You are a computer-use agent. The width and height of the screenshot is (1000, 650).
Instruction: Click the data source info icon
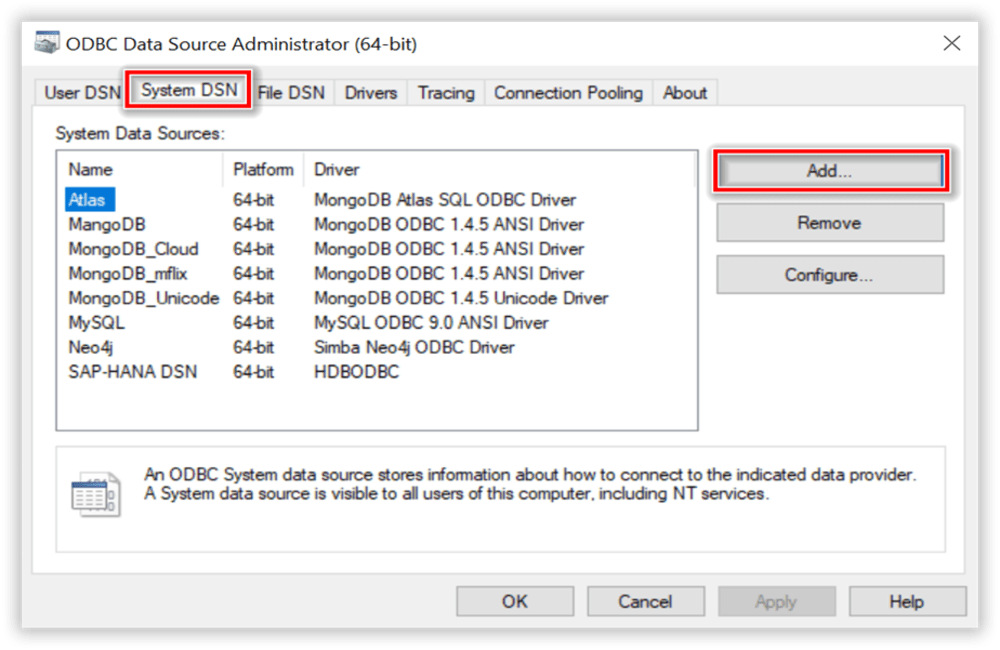click(95, 495)
